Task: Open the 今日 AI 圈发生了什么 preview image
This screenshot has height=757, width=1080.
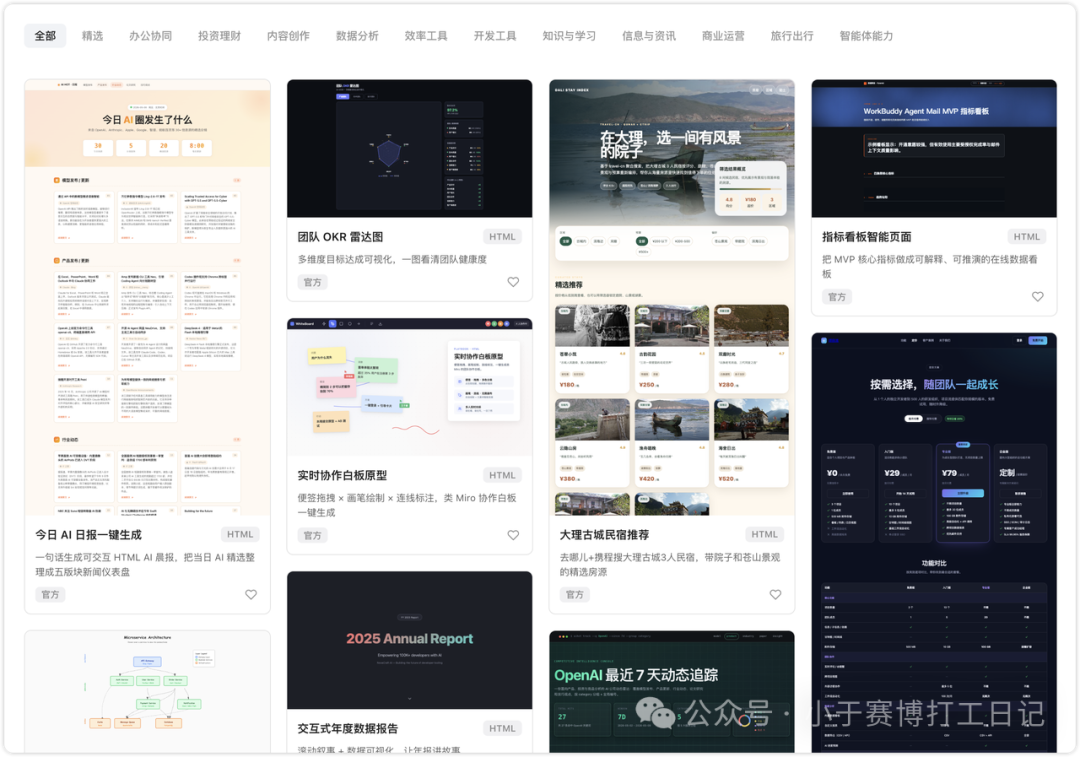Action: click(147, 297)
